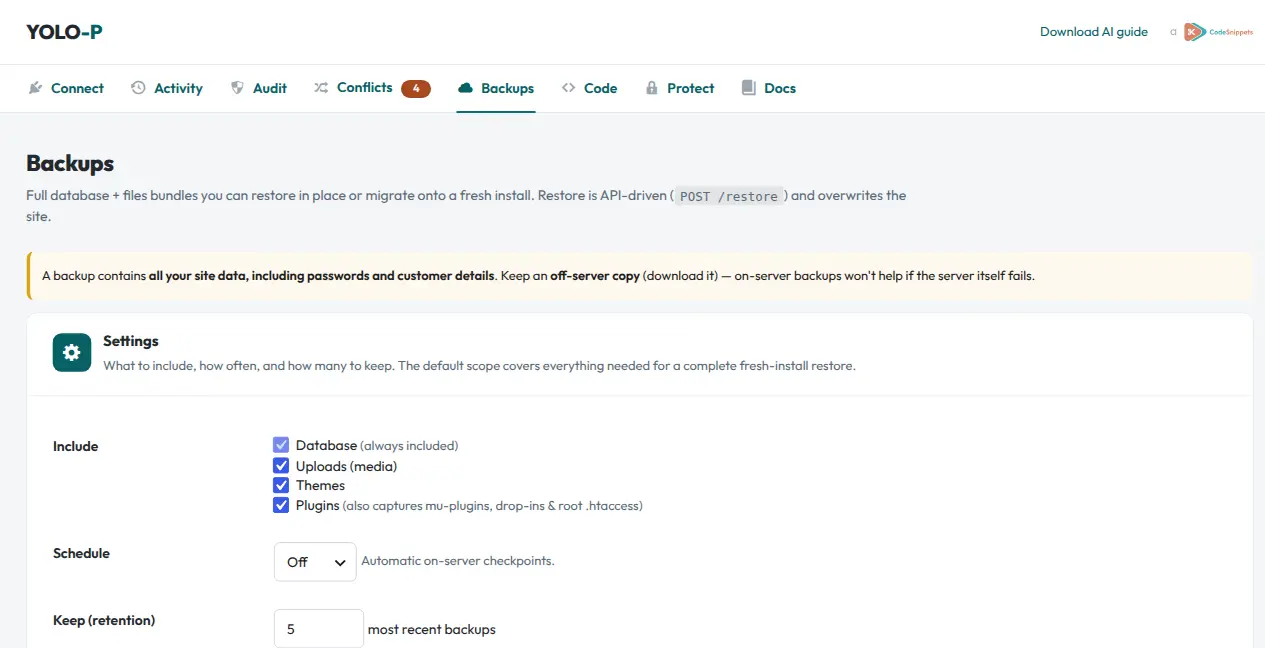The image size is (1265, 648).
Task: Click the plug icon beside Connect
Action: [x=35, y=88]
